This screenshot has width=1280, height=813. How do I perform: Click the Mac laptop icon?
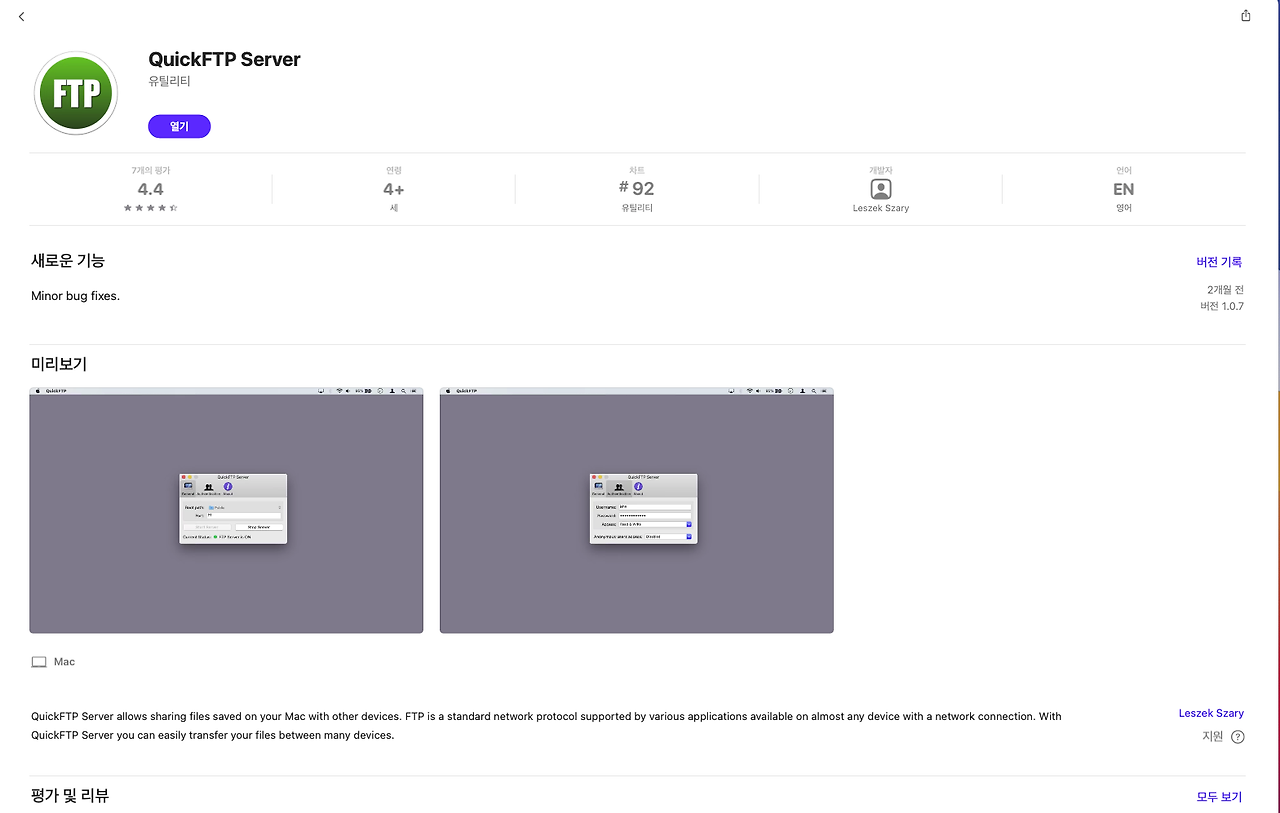39,662
